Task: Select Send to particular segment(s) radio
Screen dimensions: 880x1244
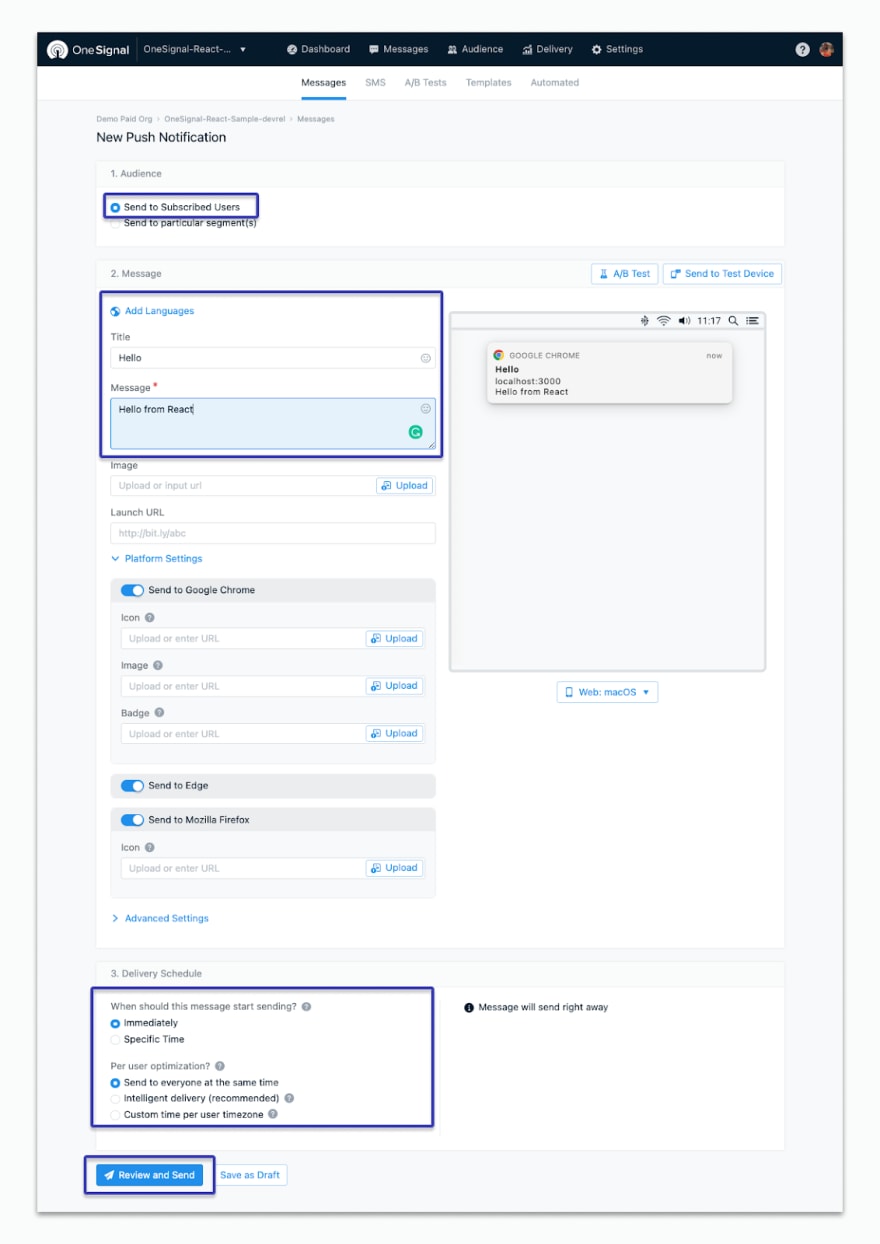Action: [x=116, y=223]
